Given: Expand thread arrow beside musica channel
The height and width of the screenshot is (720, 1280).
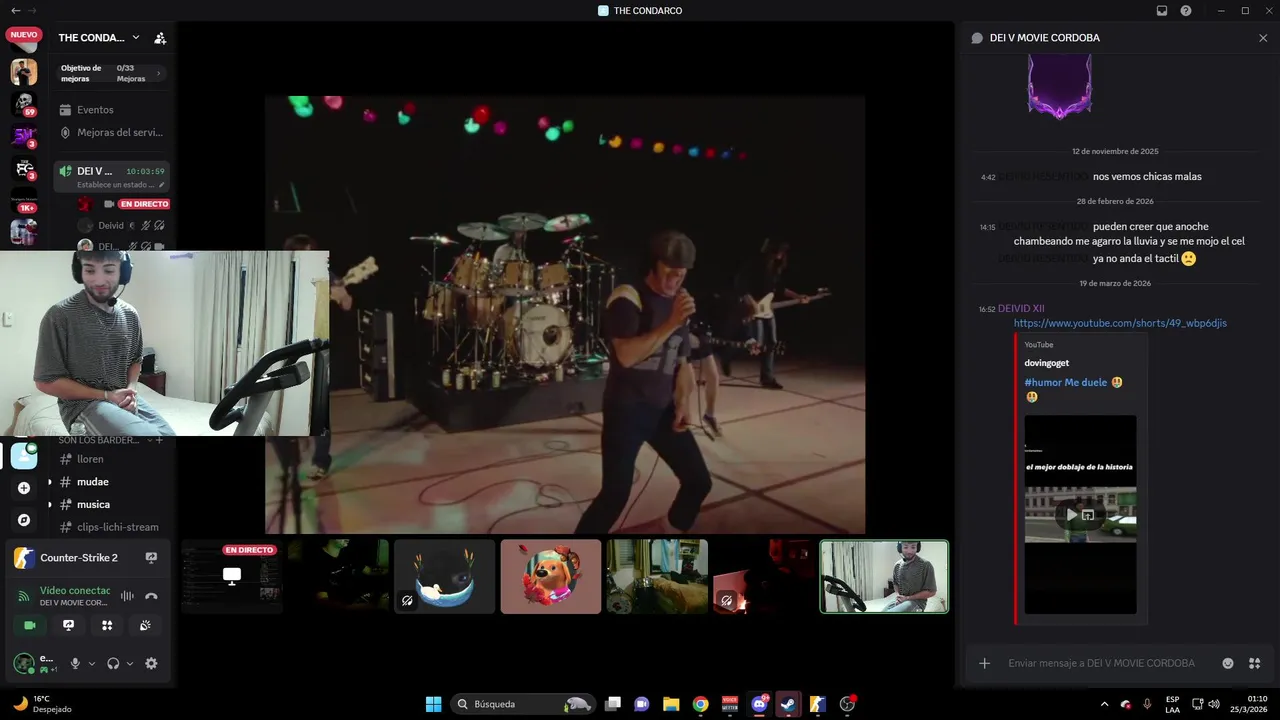Looking at the screenshot, I should click(49, 505).
